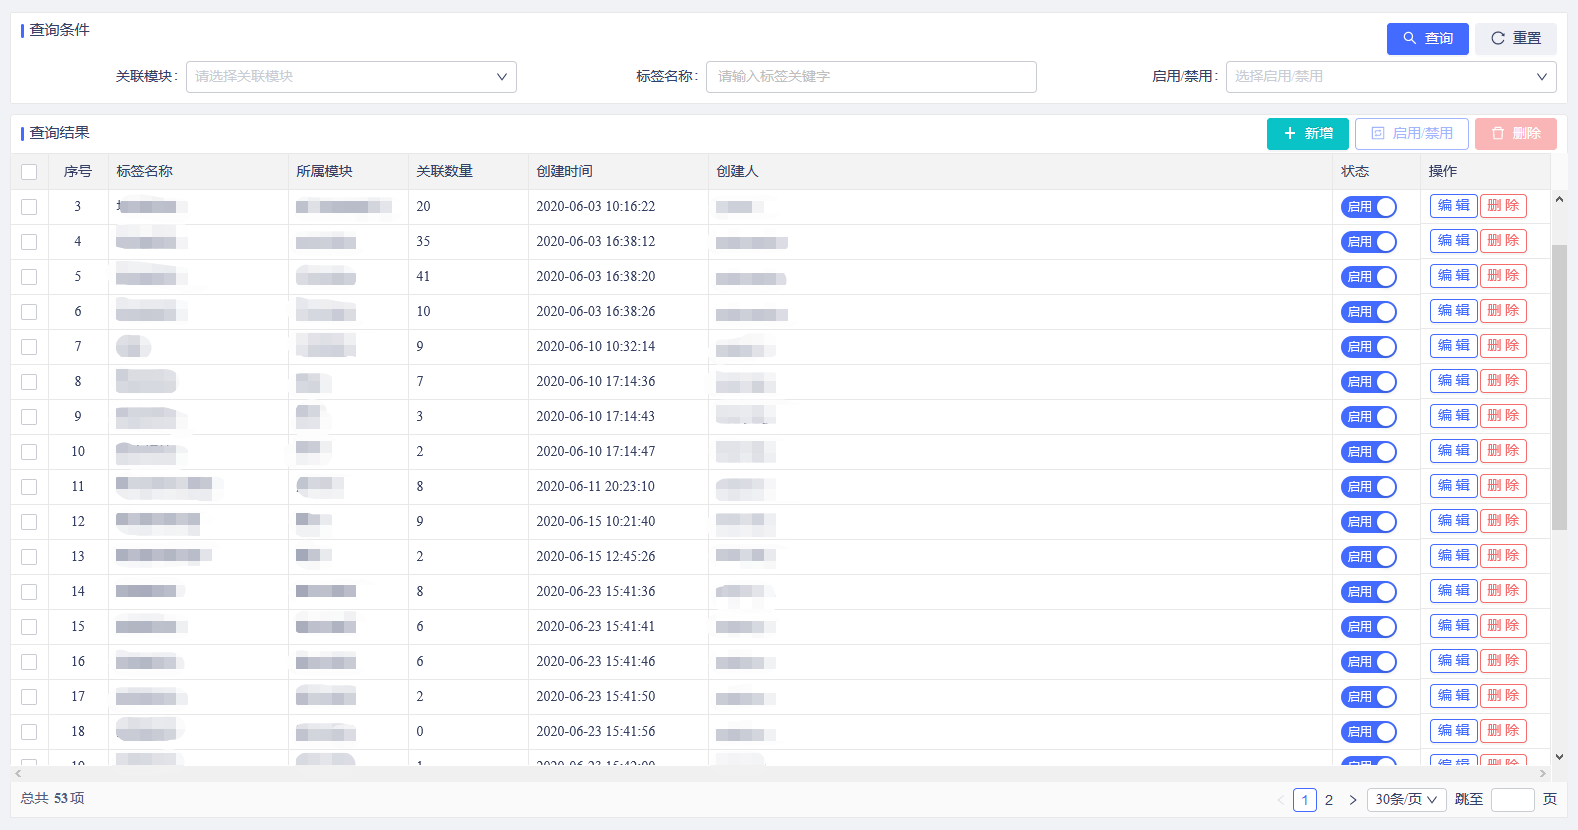Click 编辑 for row 12
The height and width of the screenshot is (830, 1578).
pos(1453,521)
